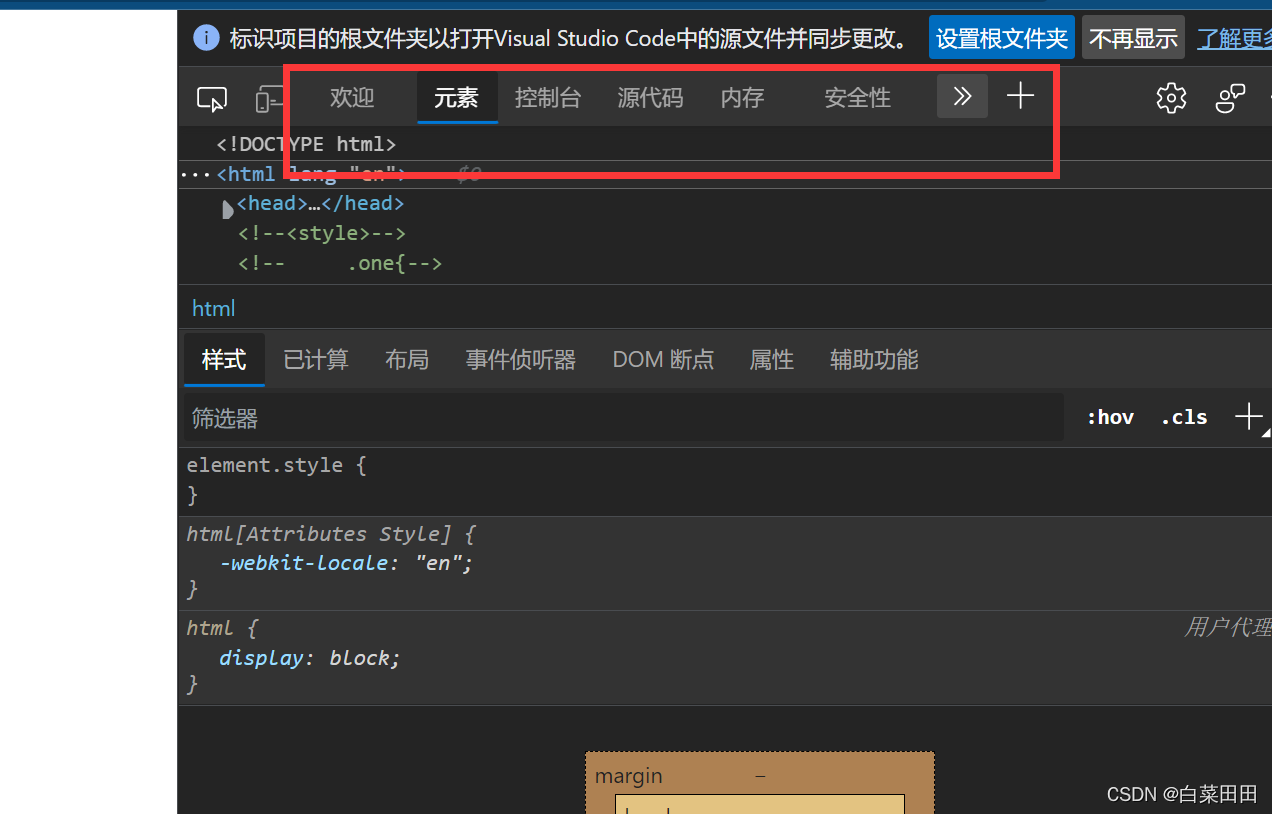Click the margin top dash value
Screen dimensions: 1272x814
point(760,776)
